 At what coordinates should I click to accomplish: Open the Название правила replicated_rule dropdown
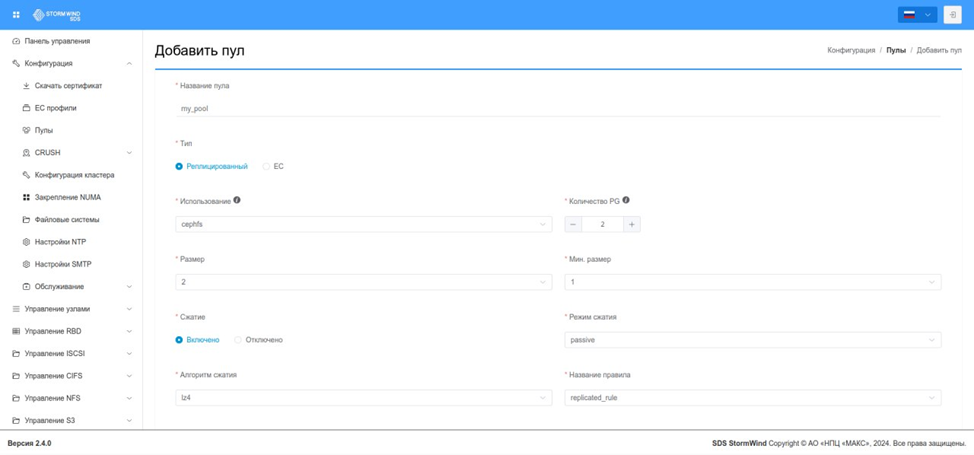point(753,398)
